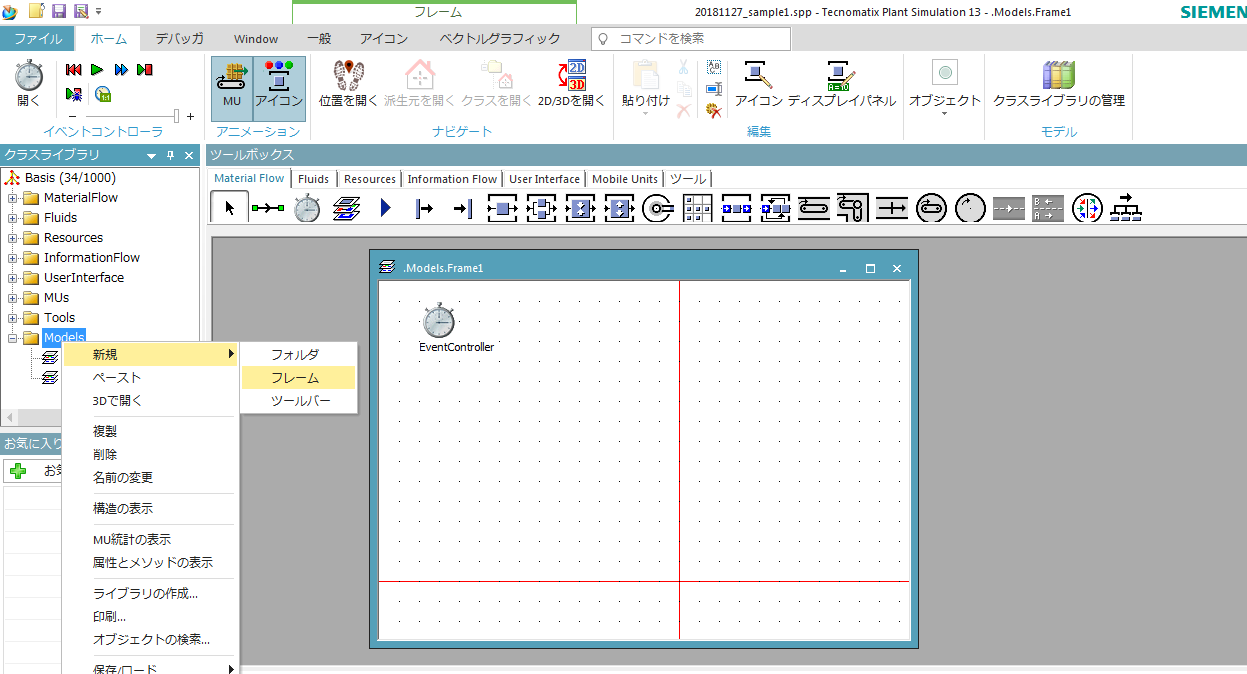
Task: Switch to the ベクトルグラフィック ribbon tab
Action: point(500,38)
